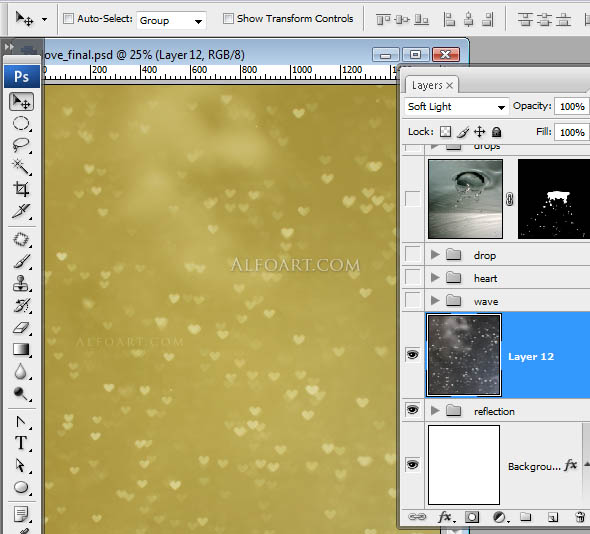Select the Notes tool
This screenshot has width=590, height=534.
coord(21,514)
